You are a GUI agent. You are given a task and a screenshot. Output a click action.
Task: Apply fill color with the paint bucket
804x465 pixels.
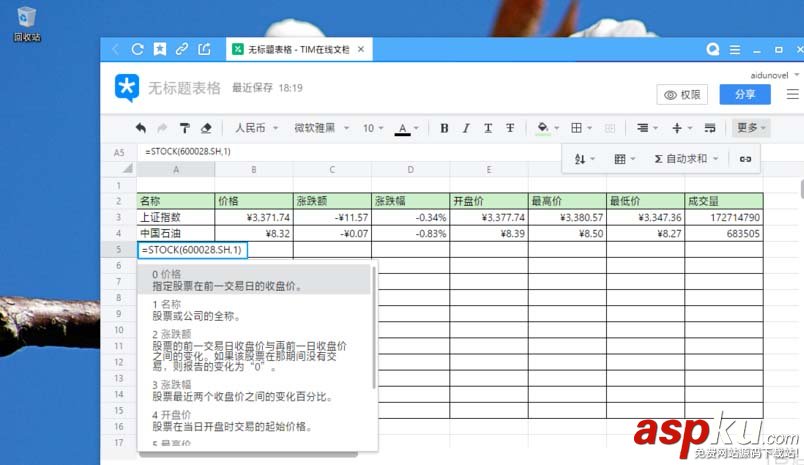[x=542, y=128]
